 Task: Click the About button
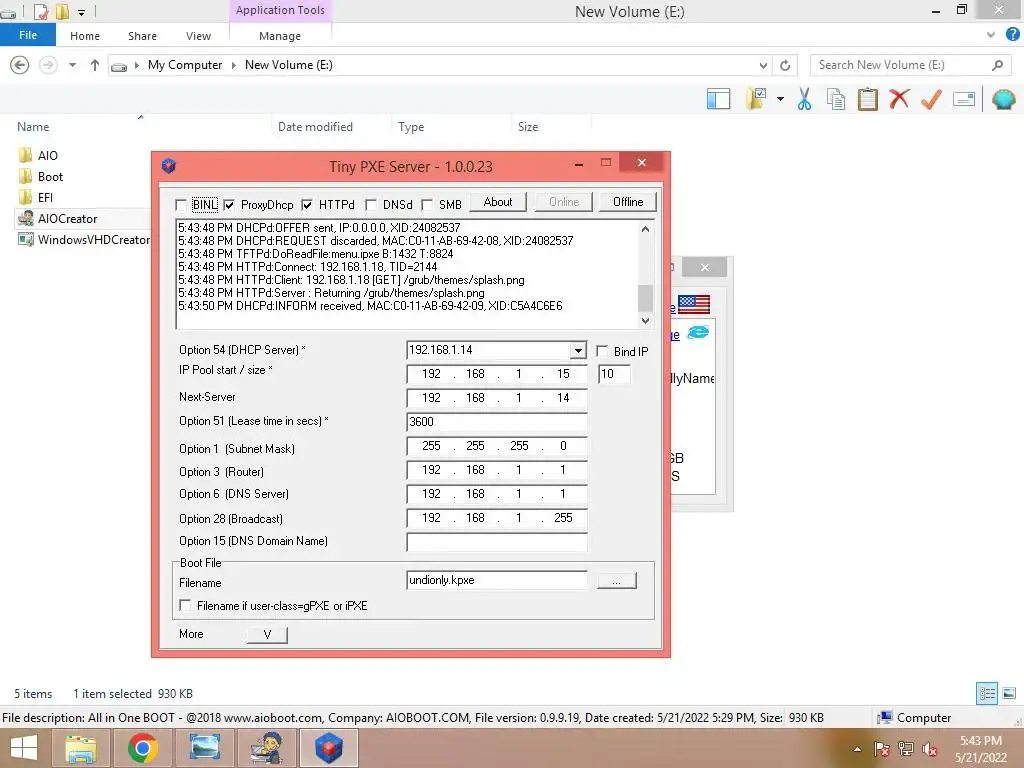(498, 202)
